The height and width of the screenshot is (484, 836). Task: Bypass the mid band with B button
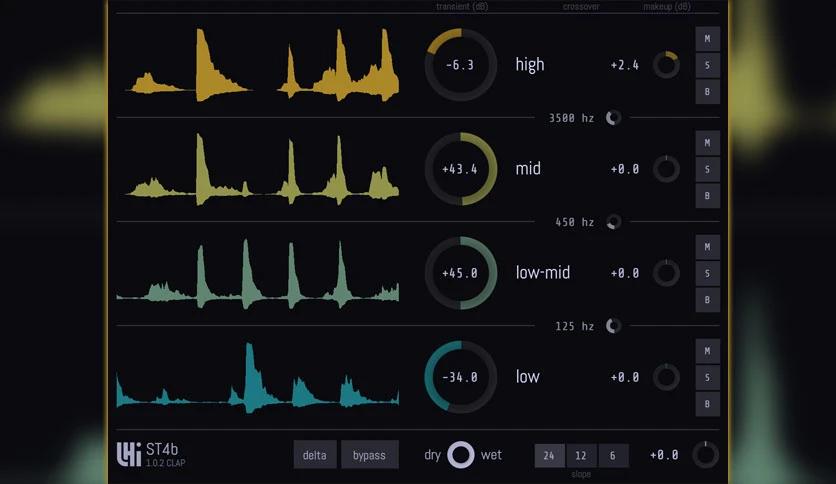[x=708, y=195]
